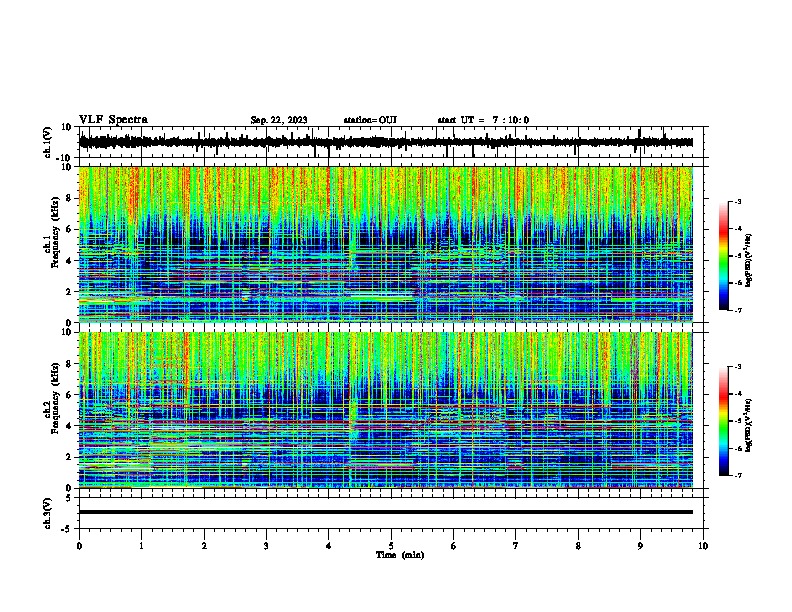This screenshot has width=792, height=612.
Task: Click the "4" tick label on the time axis
Action: [329, 546]
